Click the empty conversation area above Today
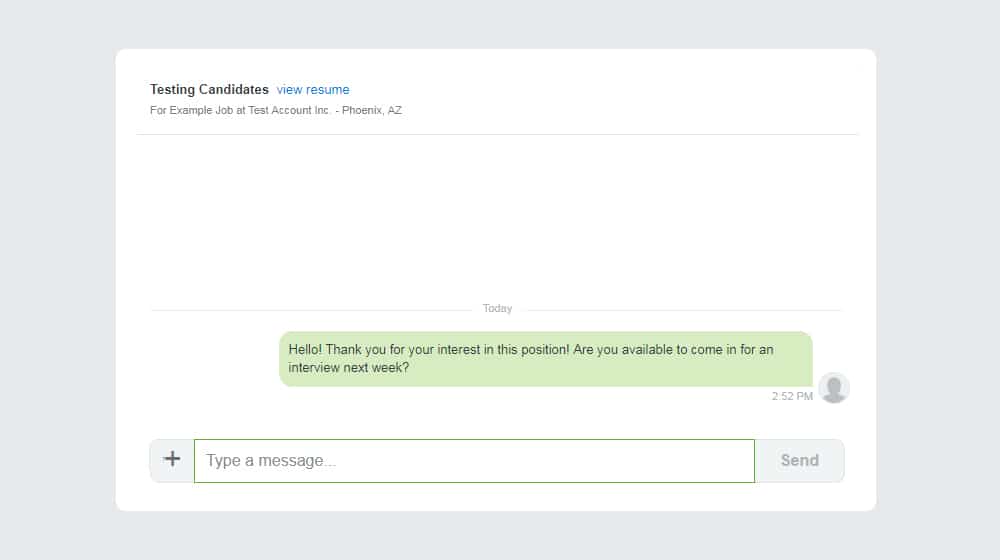1000x560 pixels. (497, 217)
